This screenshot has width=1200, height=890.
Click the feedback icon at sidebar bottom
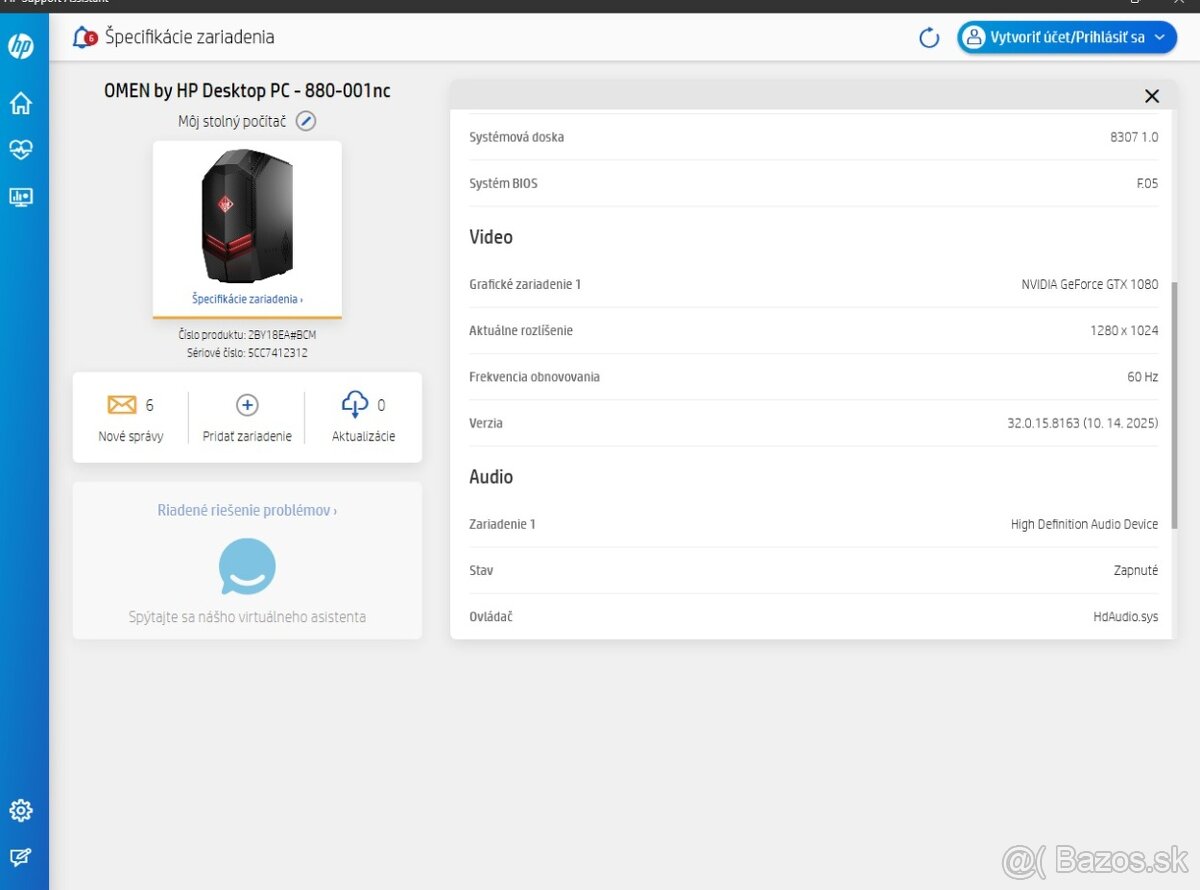(21, 857)
